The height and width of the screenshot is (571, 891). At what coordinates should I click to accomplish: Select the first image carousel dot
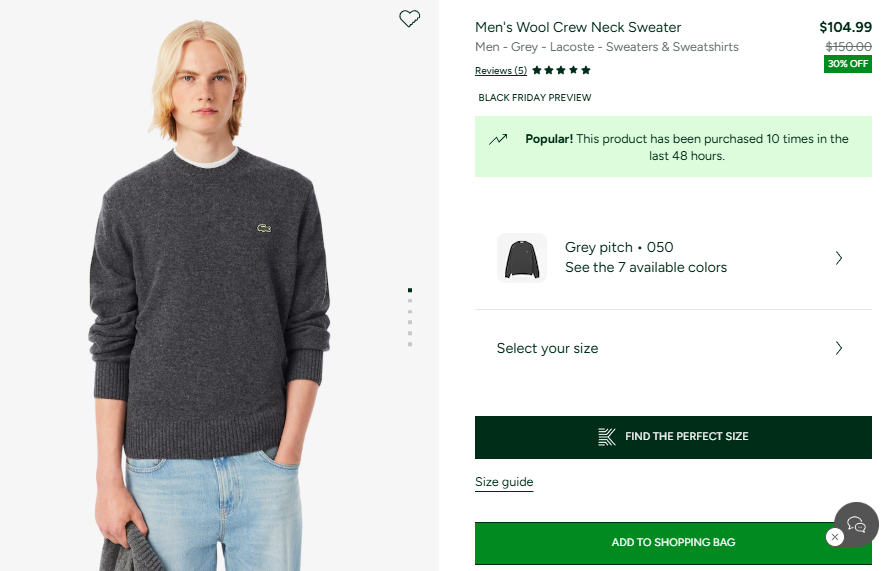(x=410, y=290)
